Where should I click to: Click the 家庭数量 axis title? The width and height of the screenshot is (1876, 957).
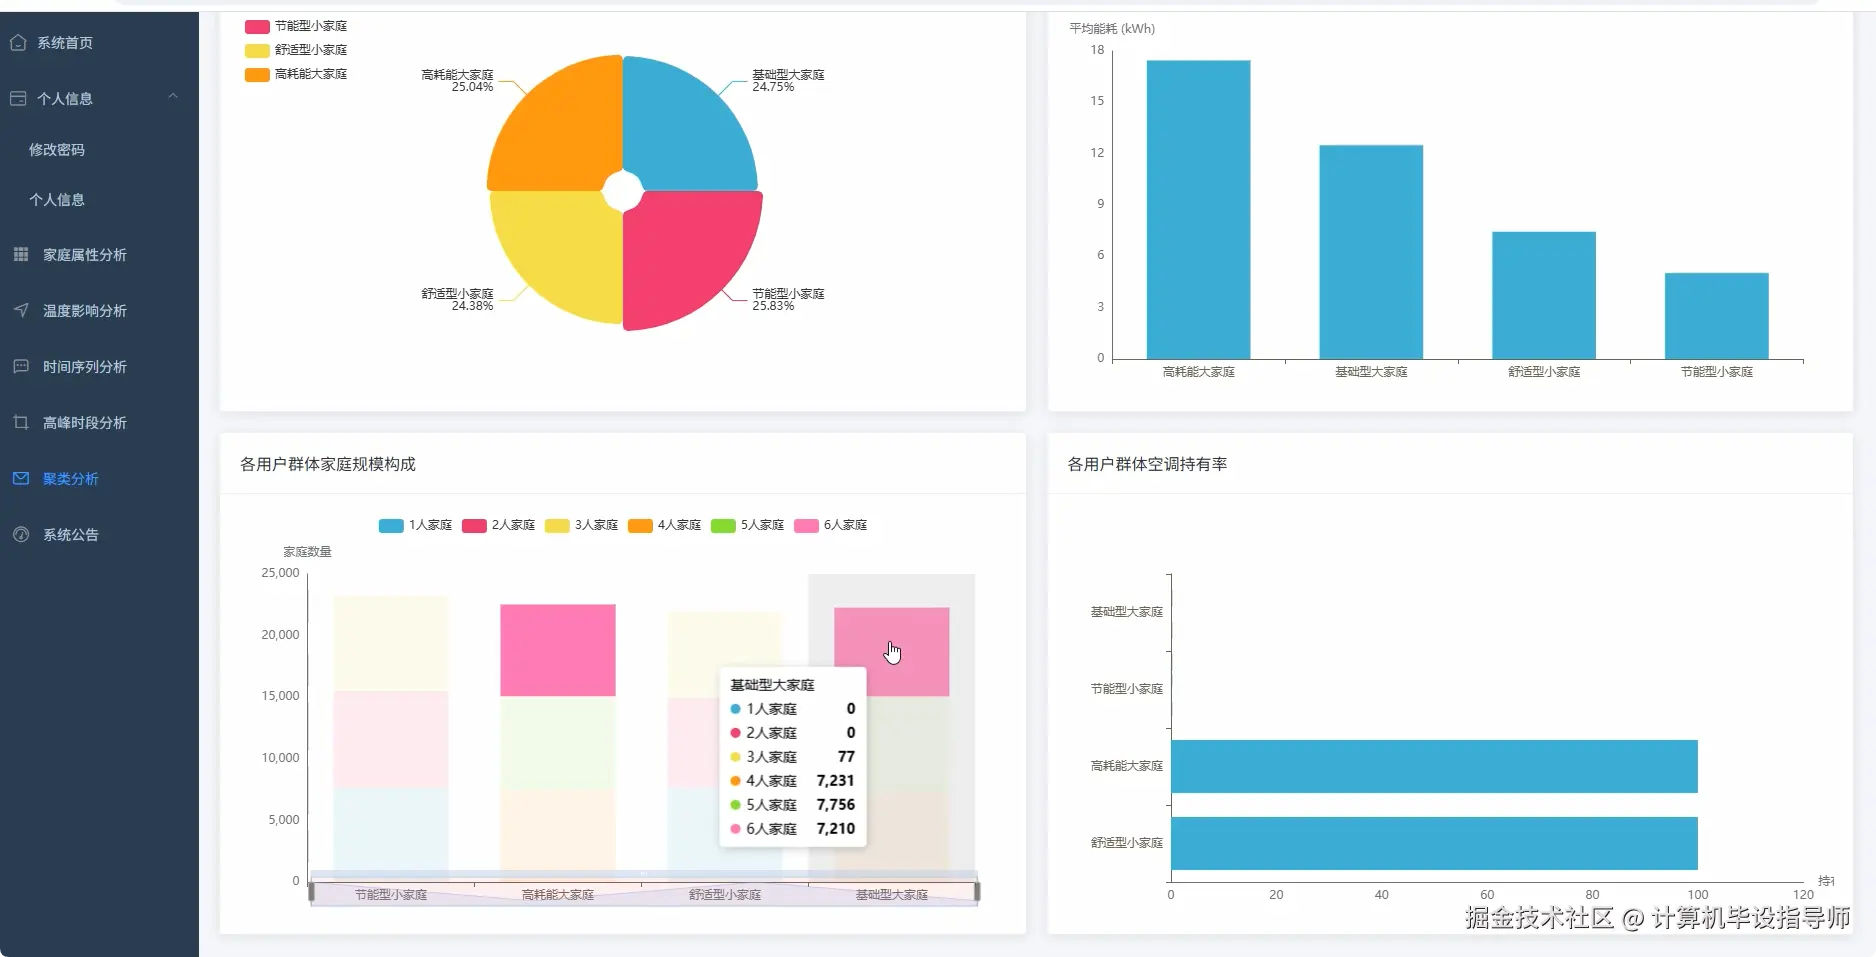(x=307, y=552)
